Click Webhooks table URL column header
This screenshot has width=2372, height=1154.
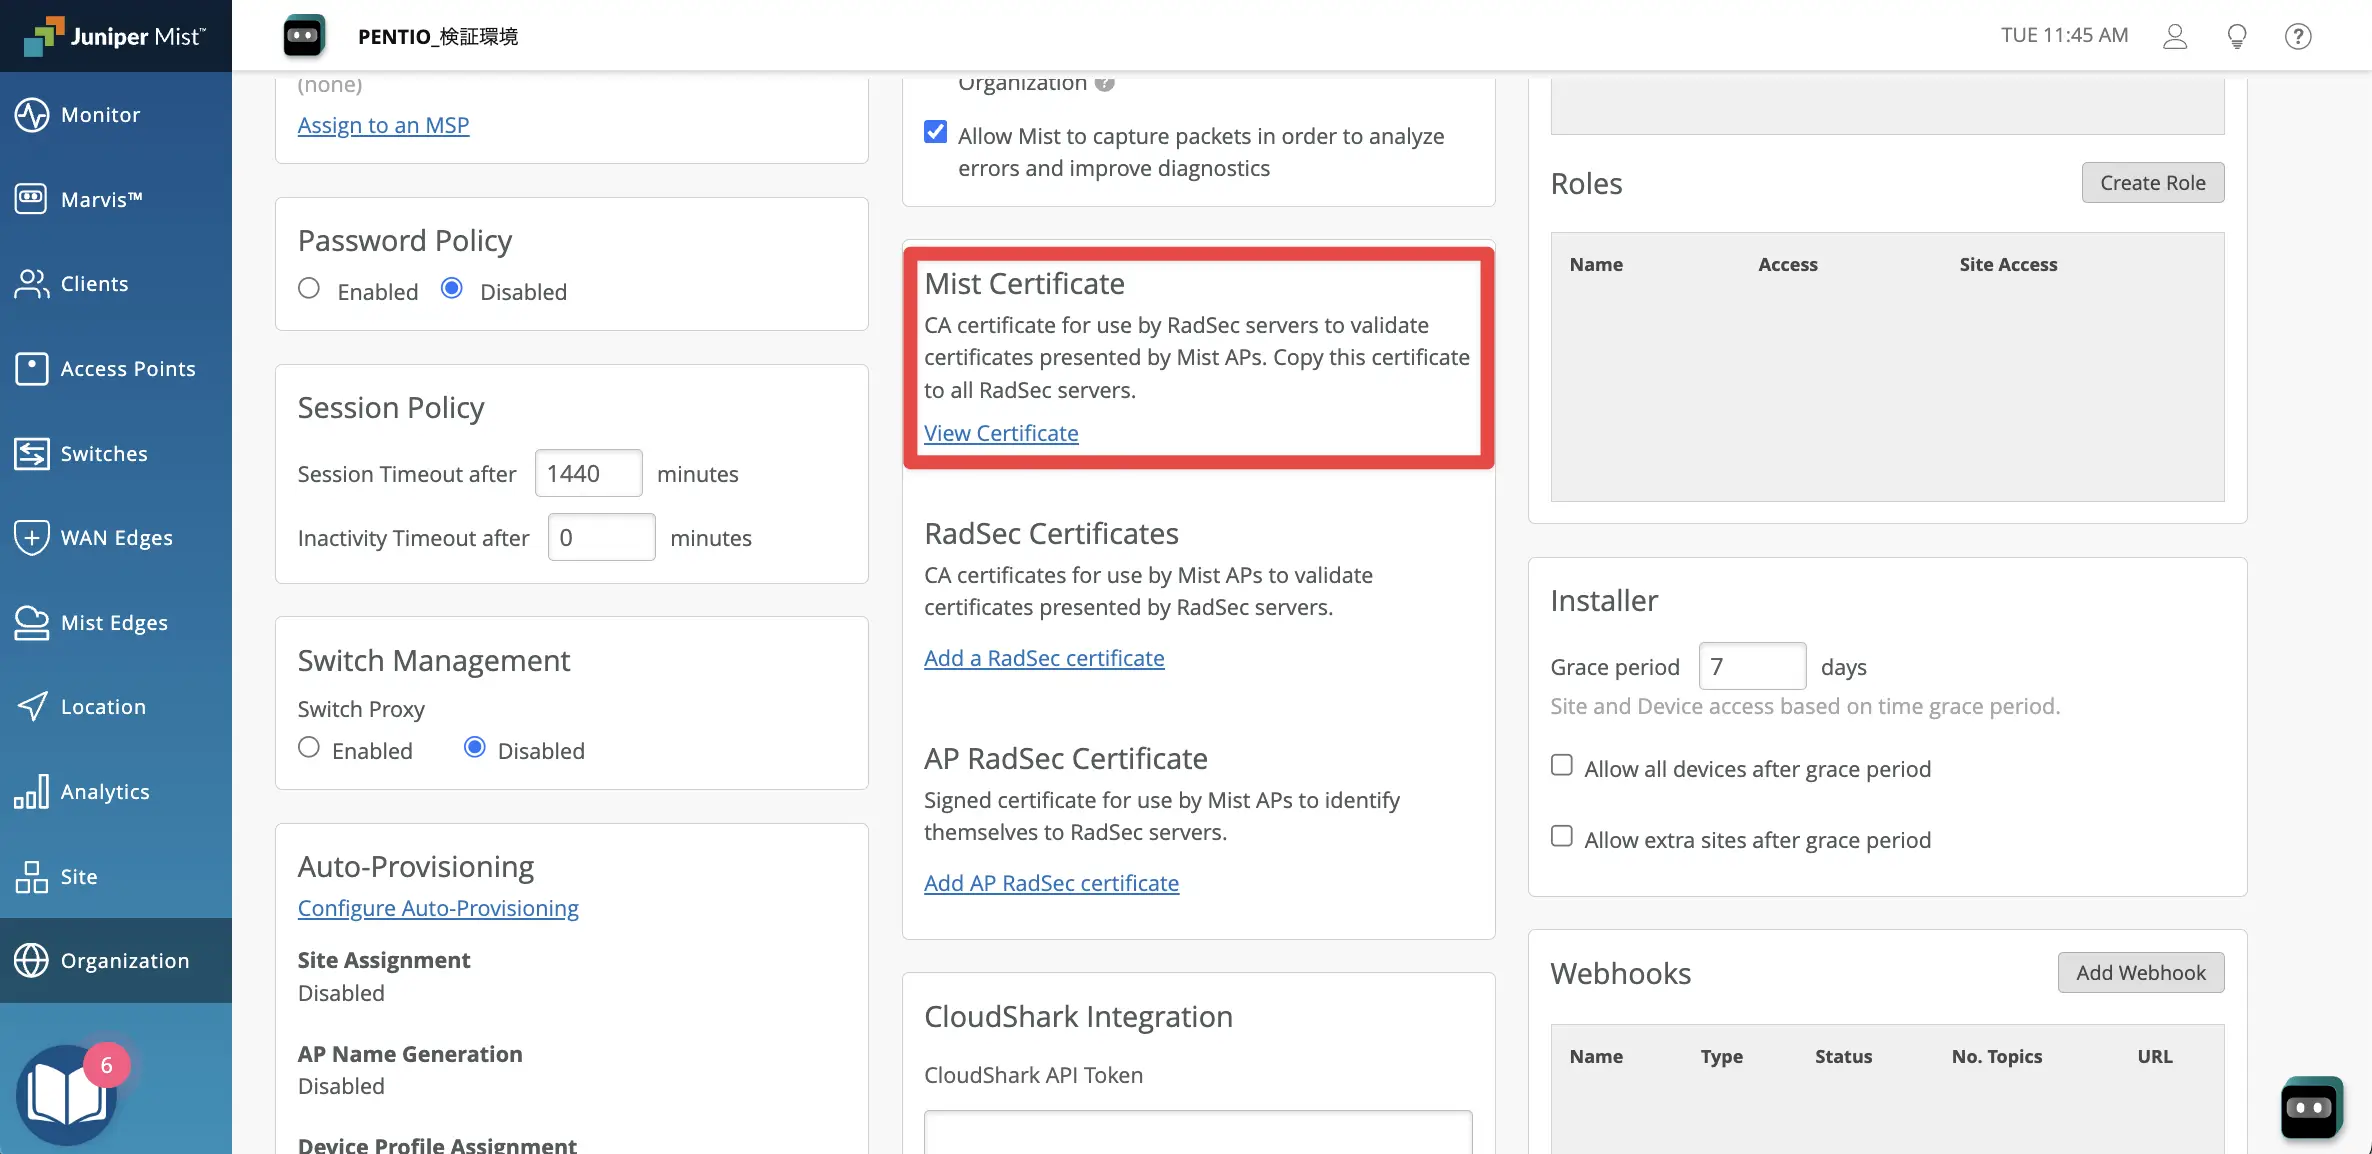[x=2155, y=1056]
